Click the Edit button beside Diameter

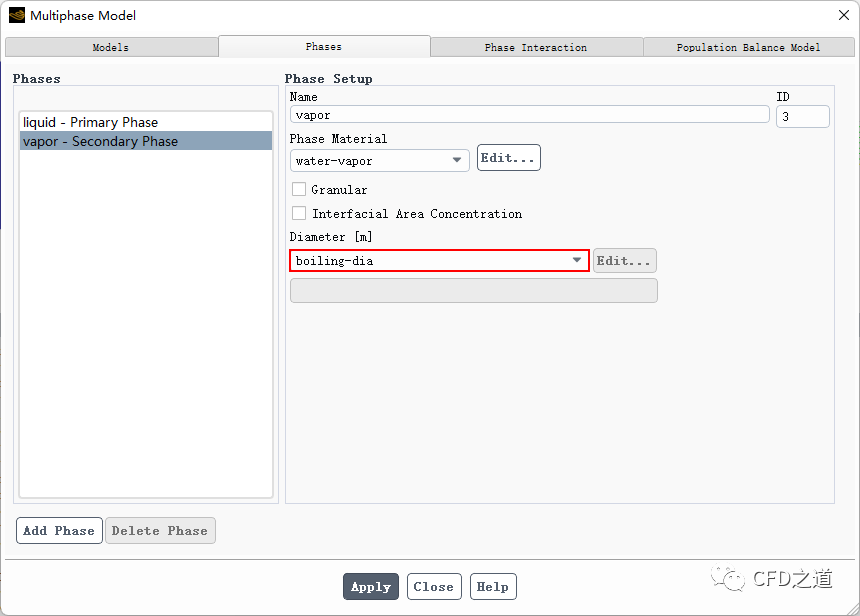624,261
